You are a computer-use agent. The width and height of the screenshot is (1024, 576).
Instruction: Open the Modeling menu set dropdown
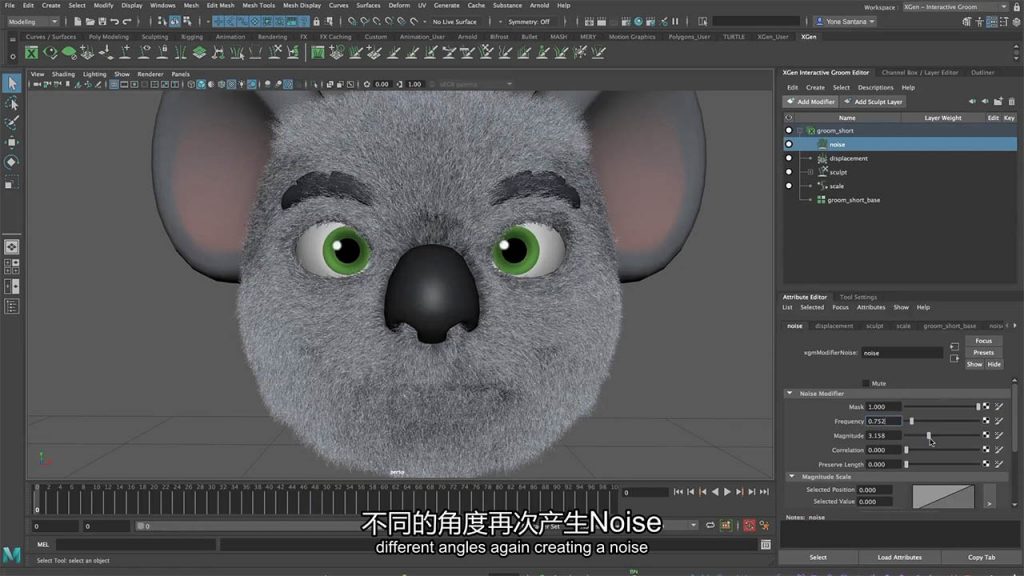click(x=33, y=22)
